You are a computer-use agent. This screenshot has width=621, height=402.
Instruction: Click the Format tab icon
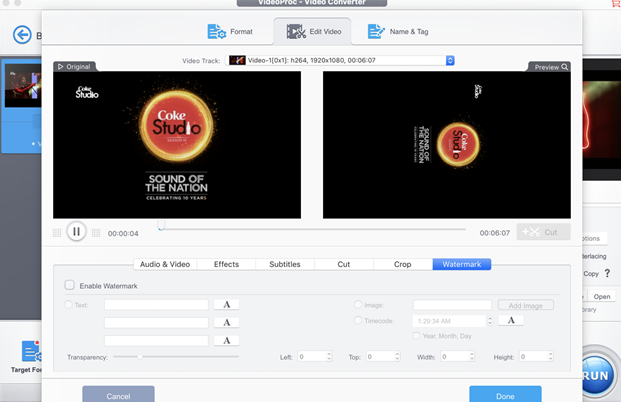(216, 32)
